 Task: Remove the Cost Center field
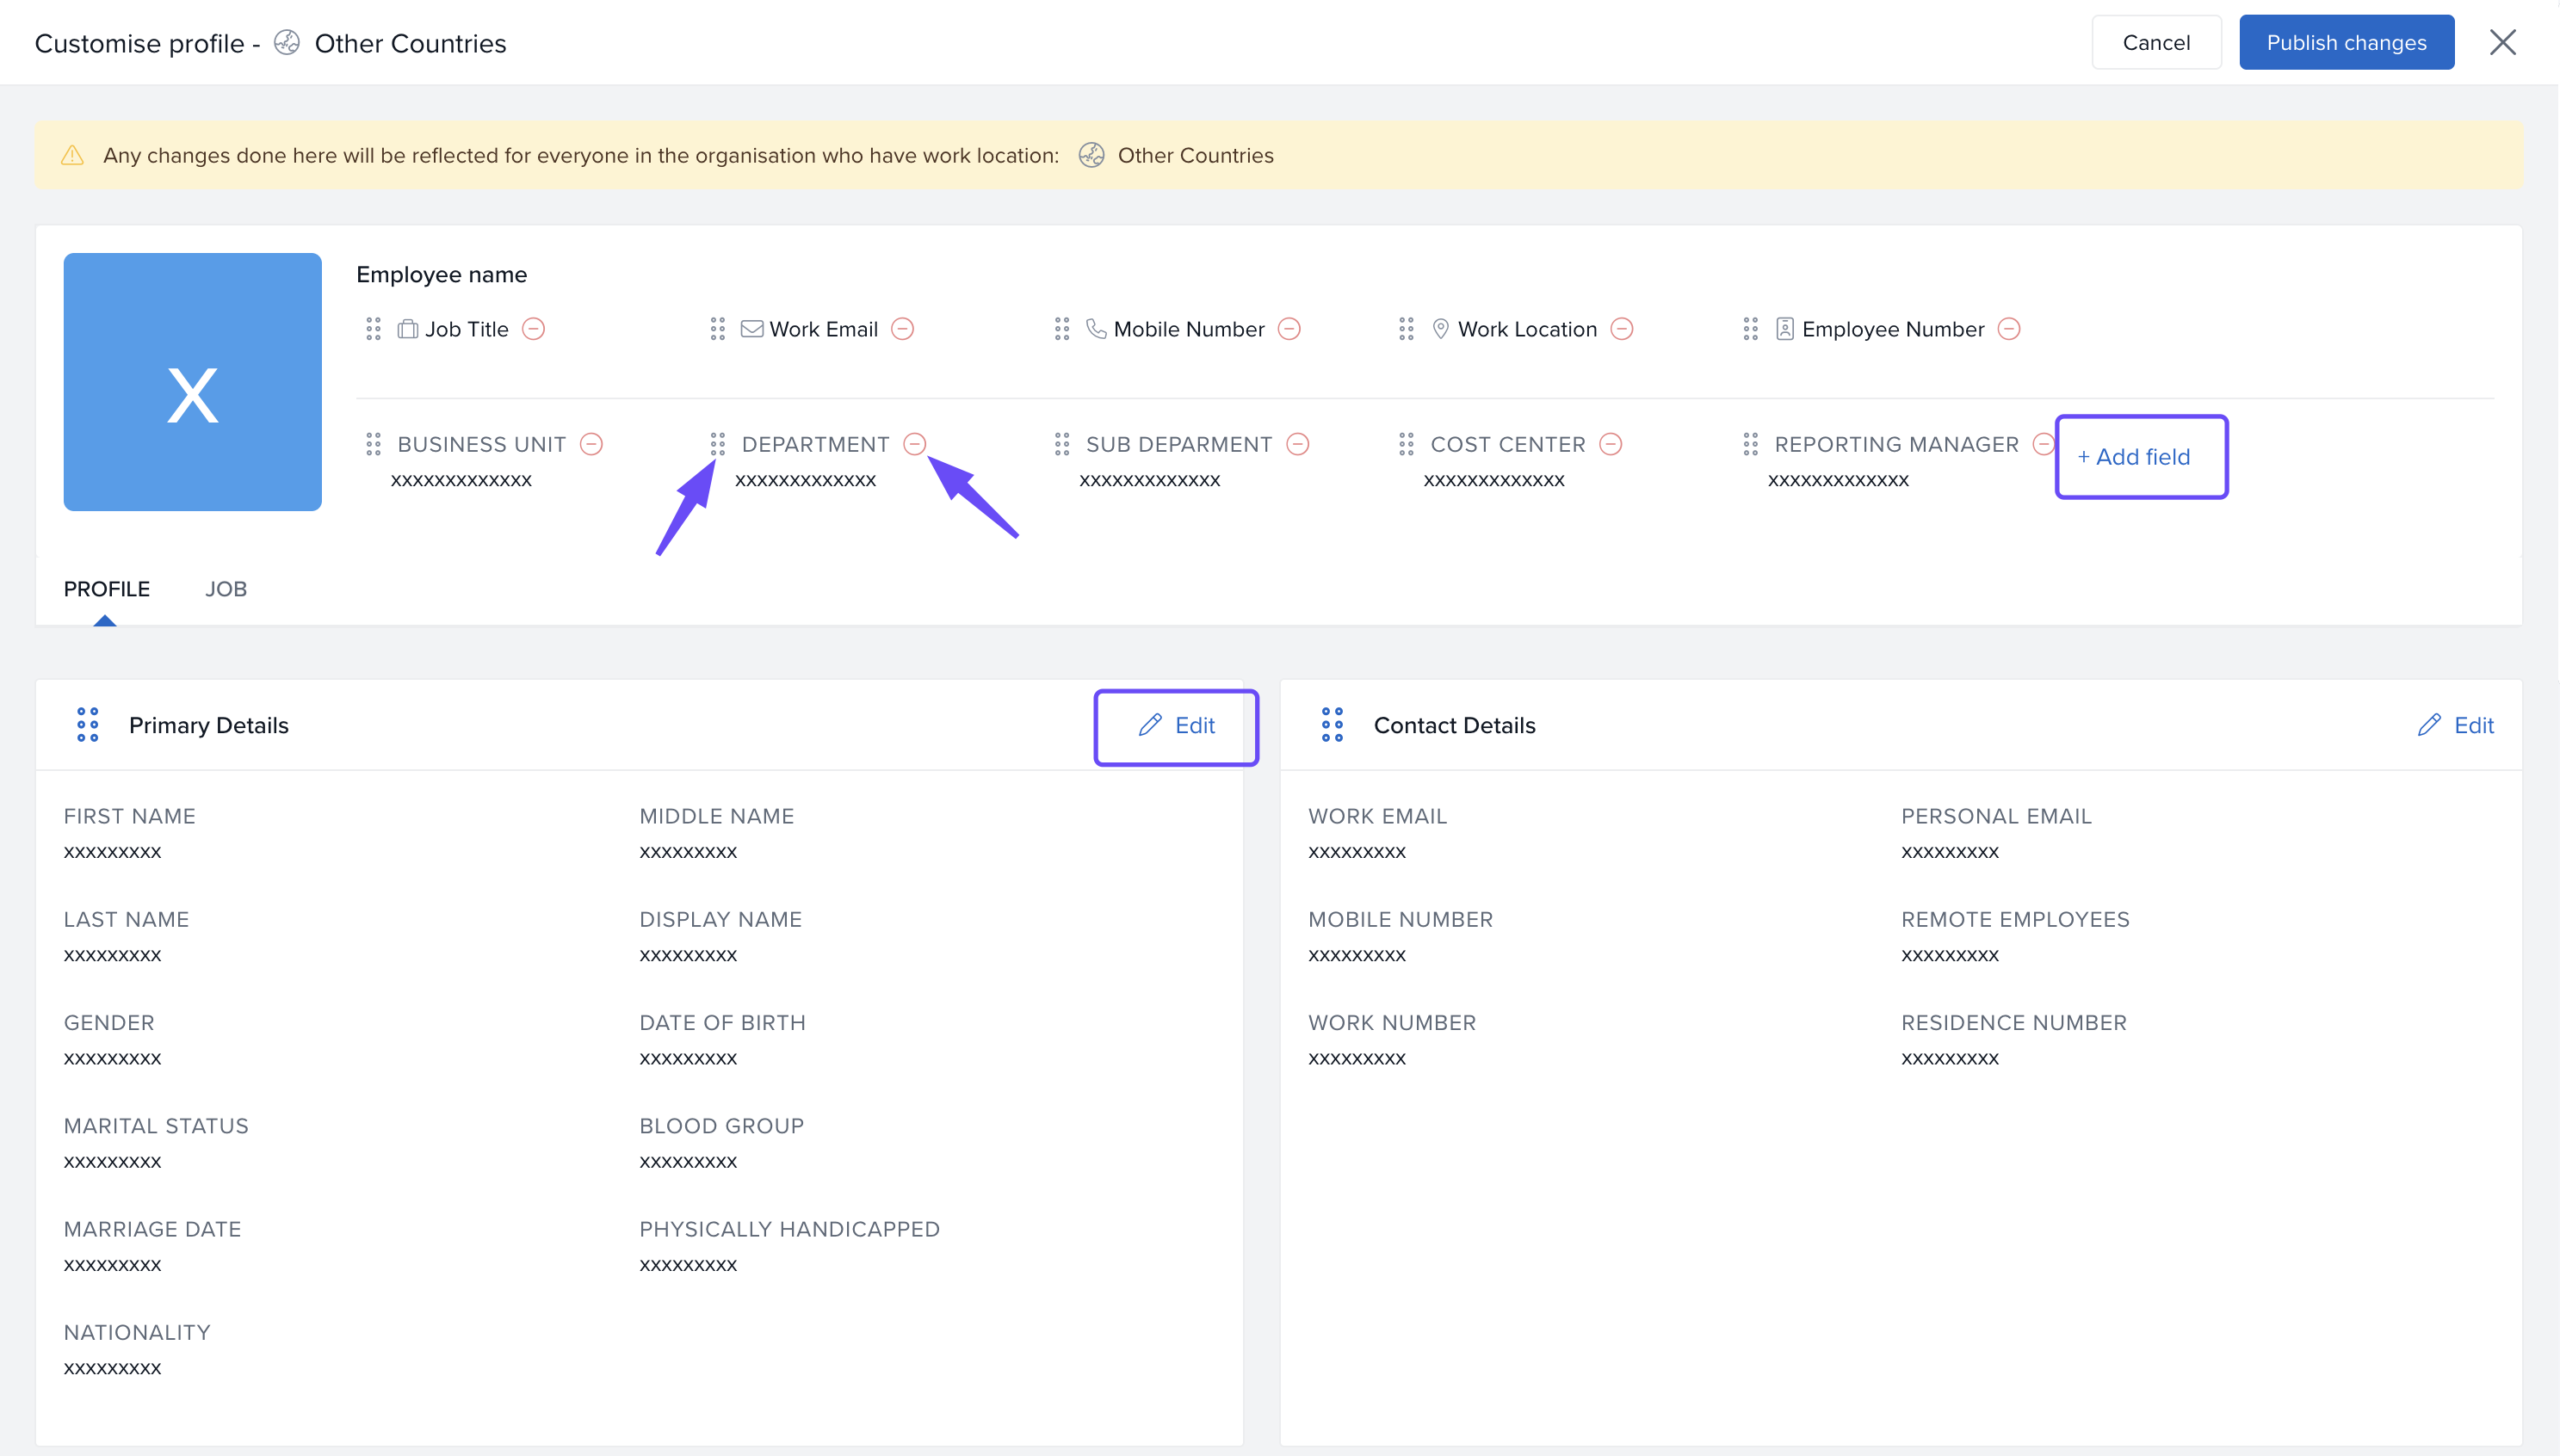point(1610,444)
